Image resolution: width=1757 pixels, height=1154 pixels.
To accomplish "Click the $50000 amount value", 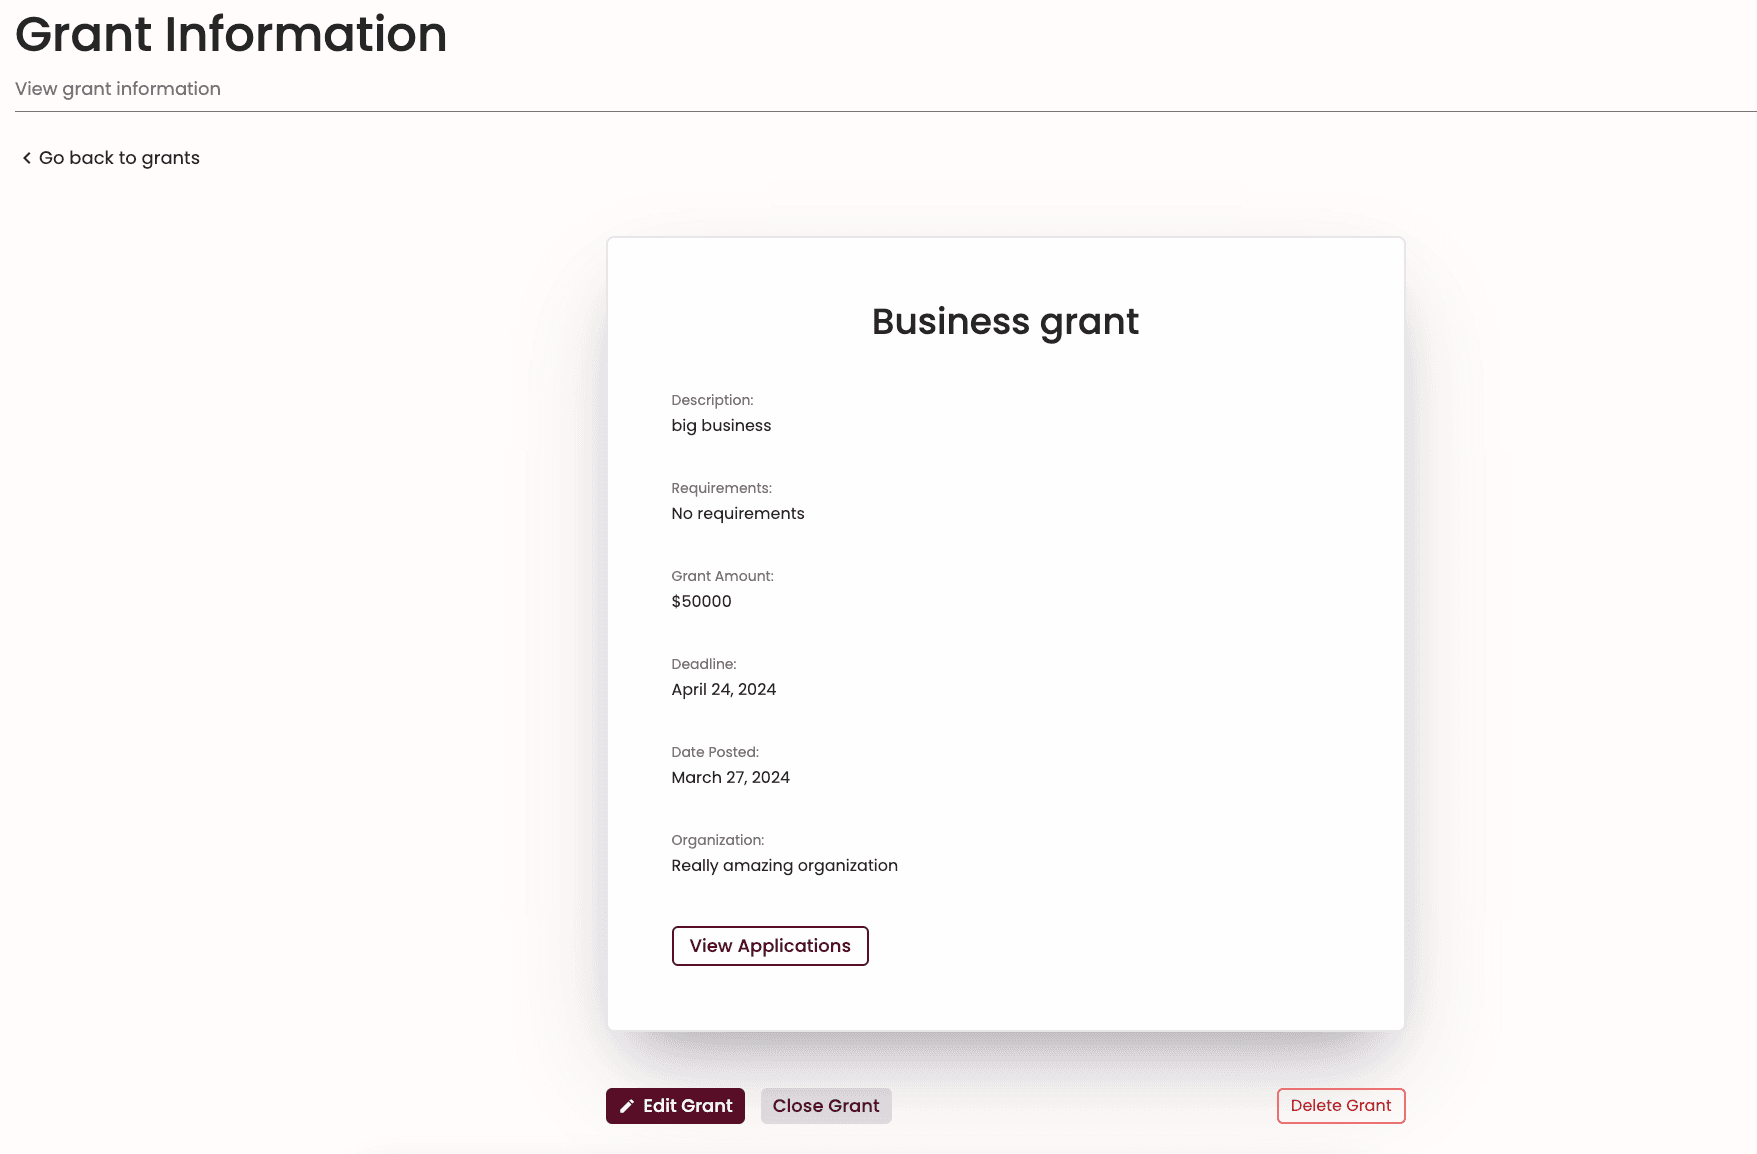I will click(701, 602).
